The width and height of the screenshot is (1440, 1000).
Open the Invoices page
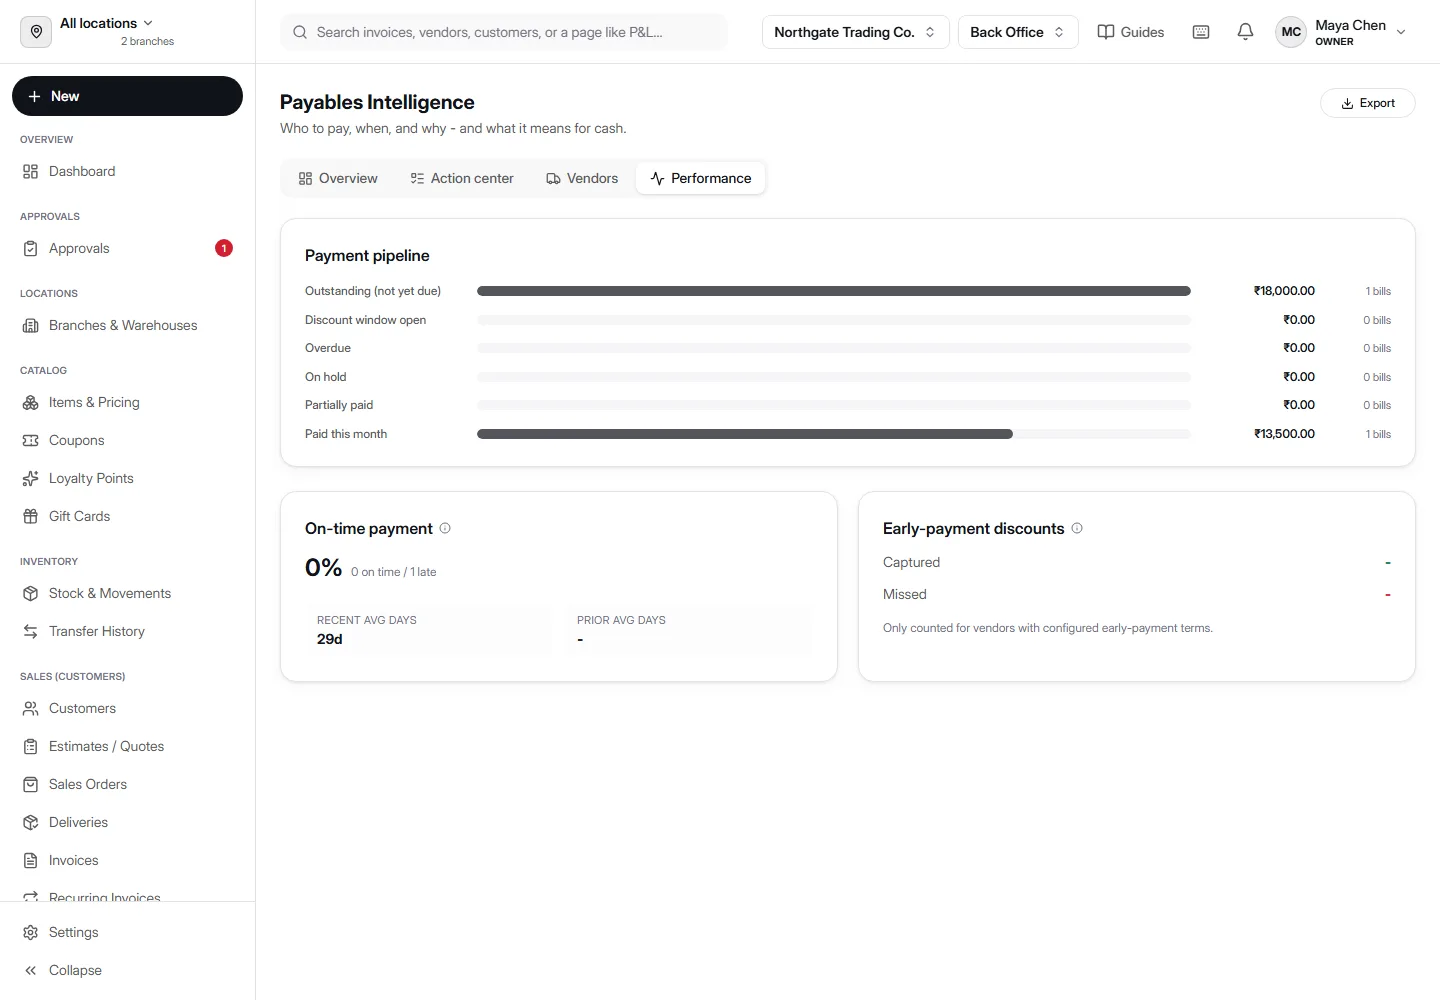(127, 860)
